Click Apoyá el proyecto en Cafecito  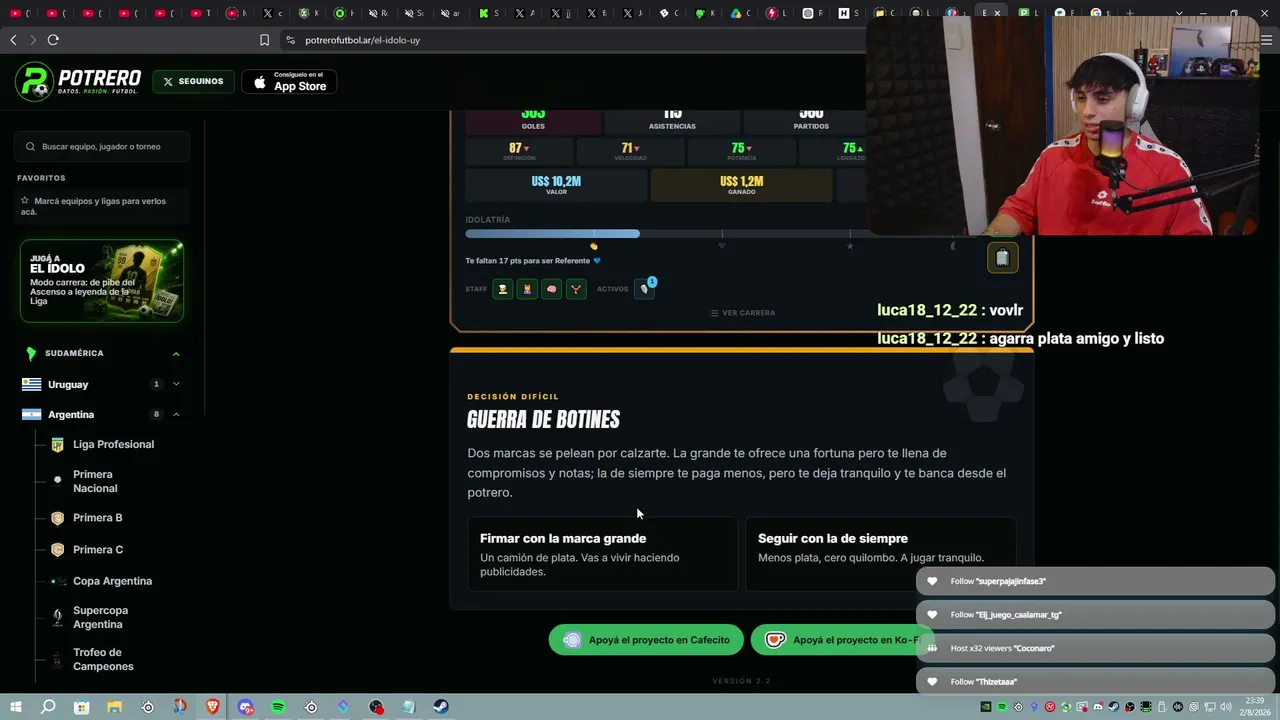(646, 640)
